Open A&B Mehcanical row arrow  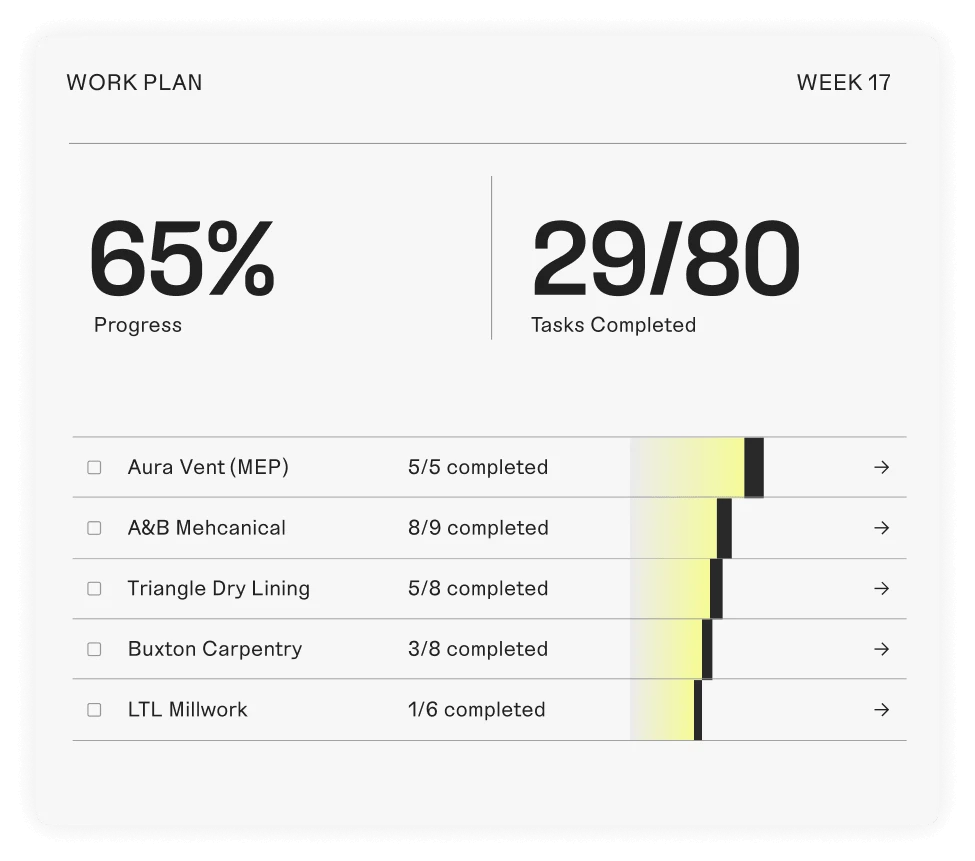[x=881, y=528]
